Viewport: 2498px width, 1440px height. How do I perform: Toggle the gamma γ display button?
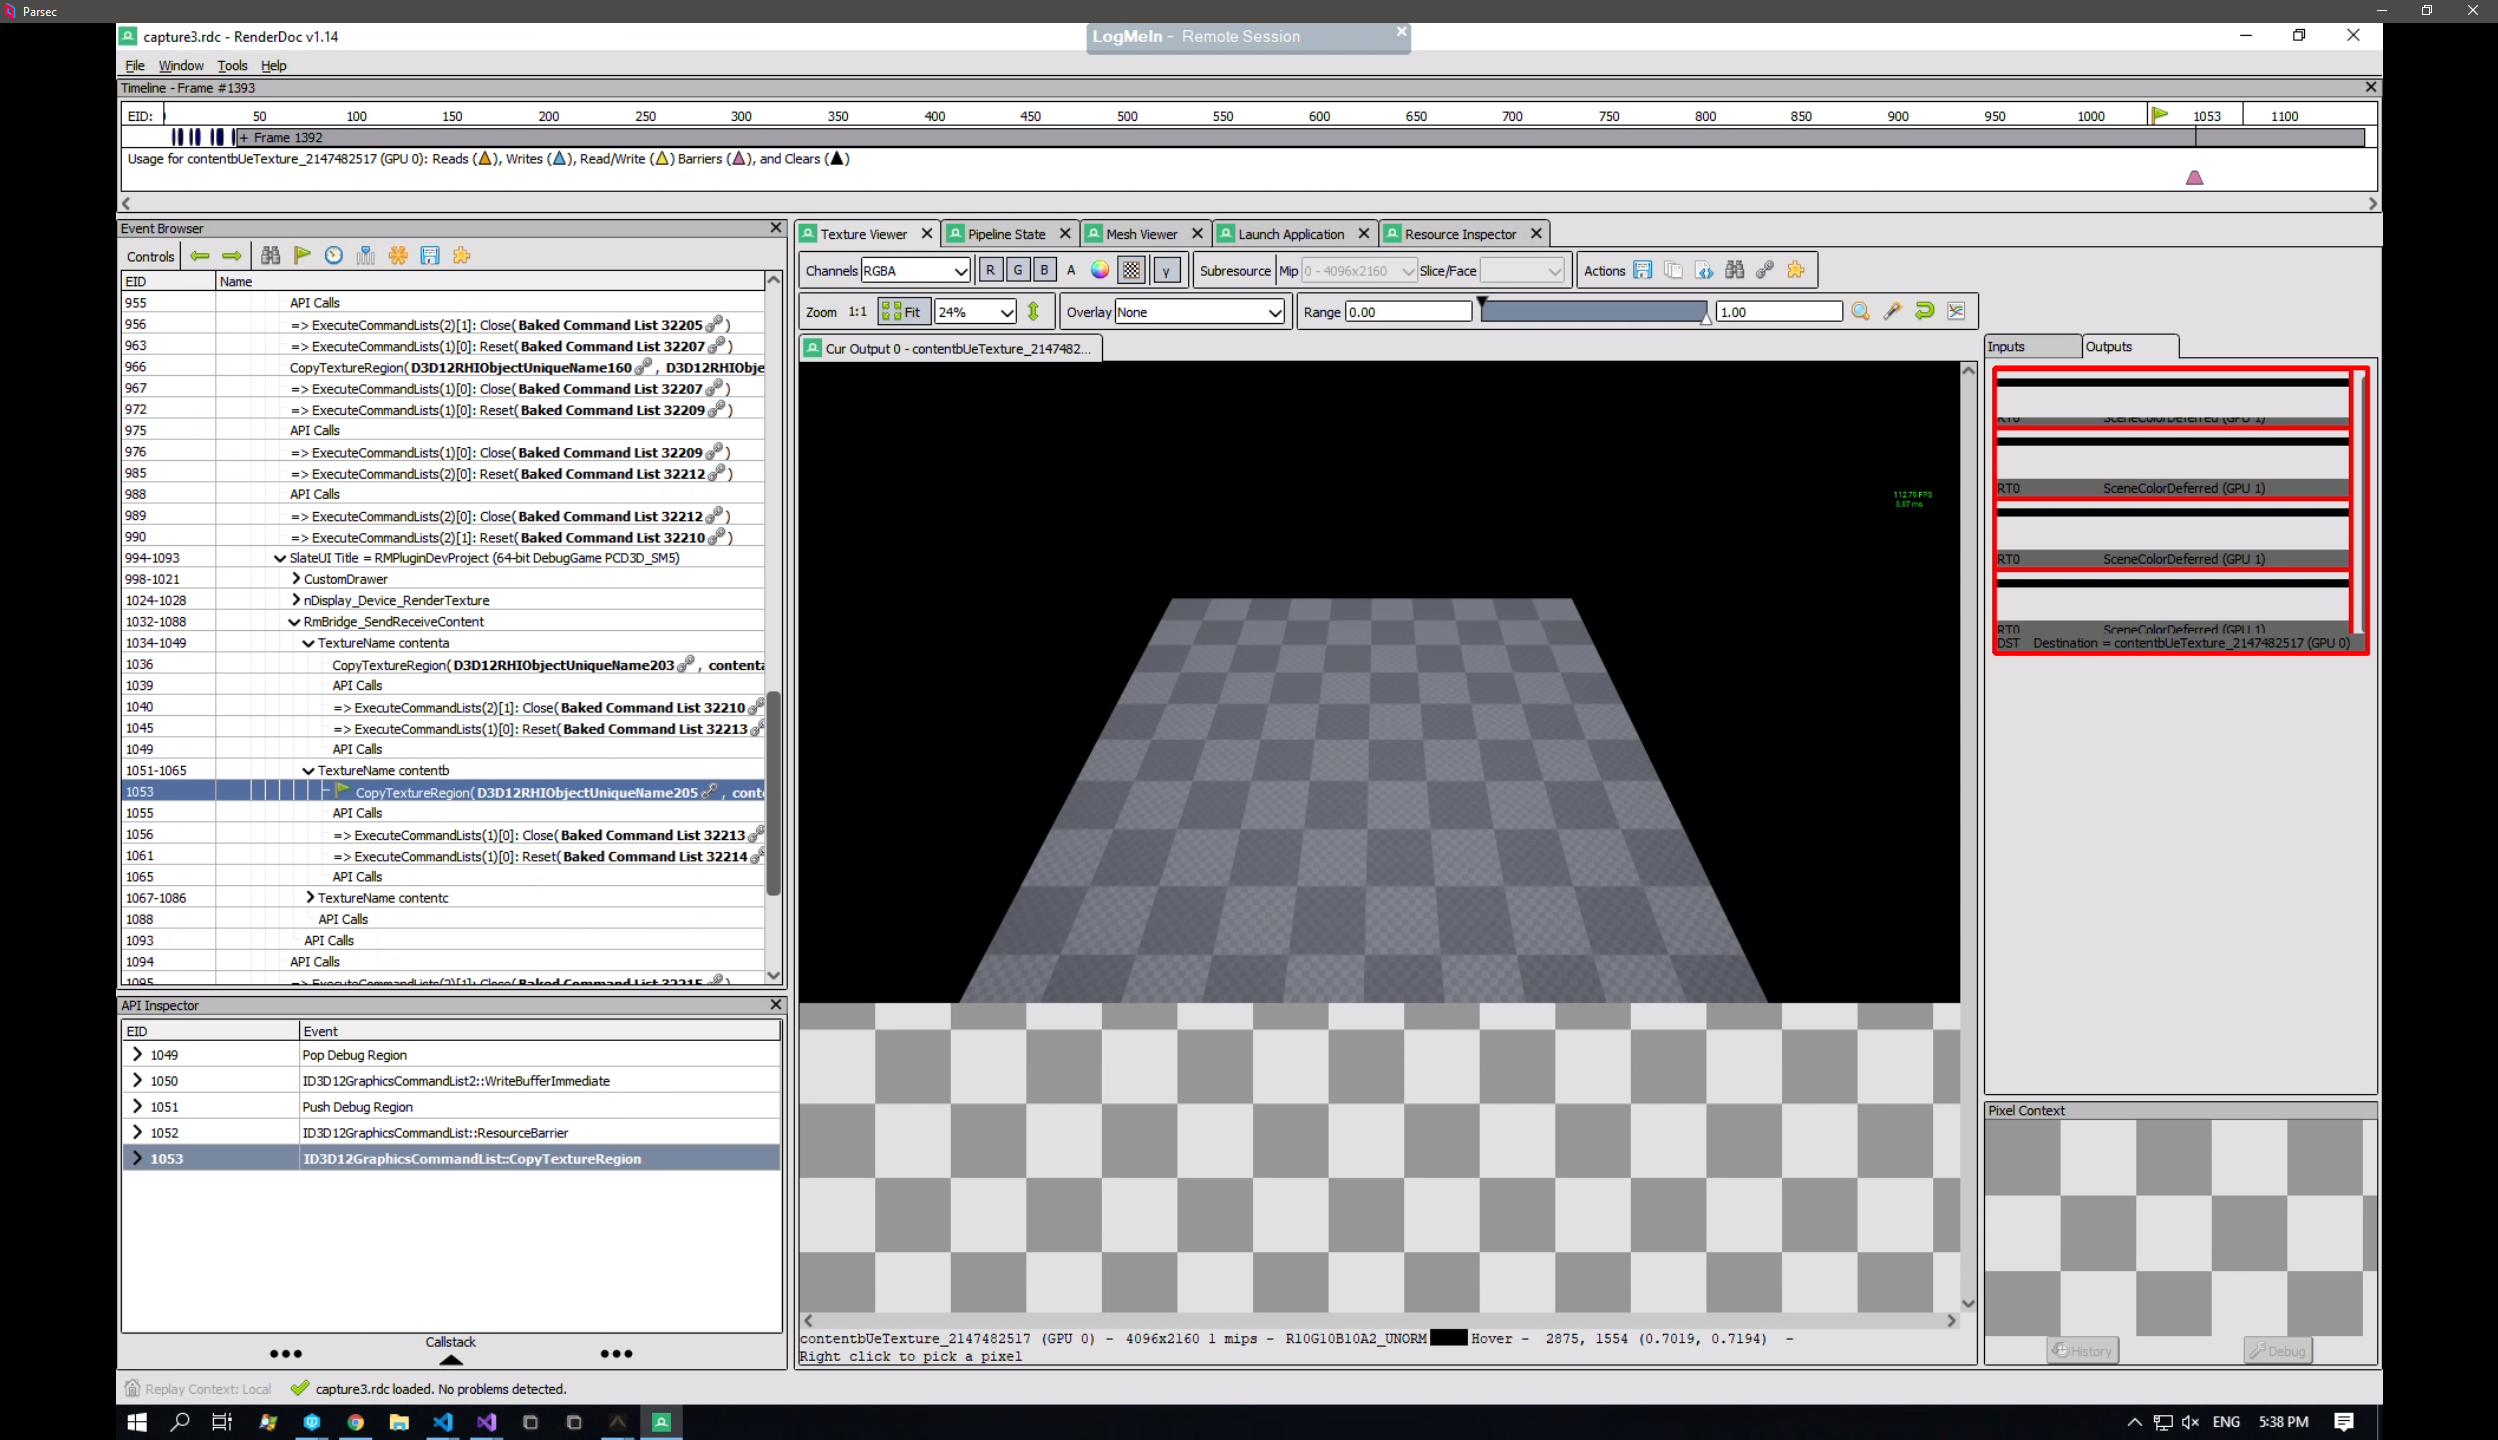click(x=1166, y=270)
